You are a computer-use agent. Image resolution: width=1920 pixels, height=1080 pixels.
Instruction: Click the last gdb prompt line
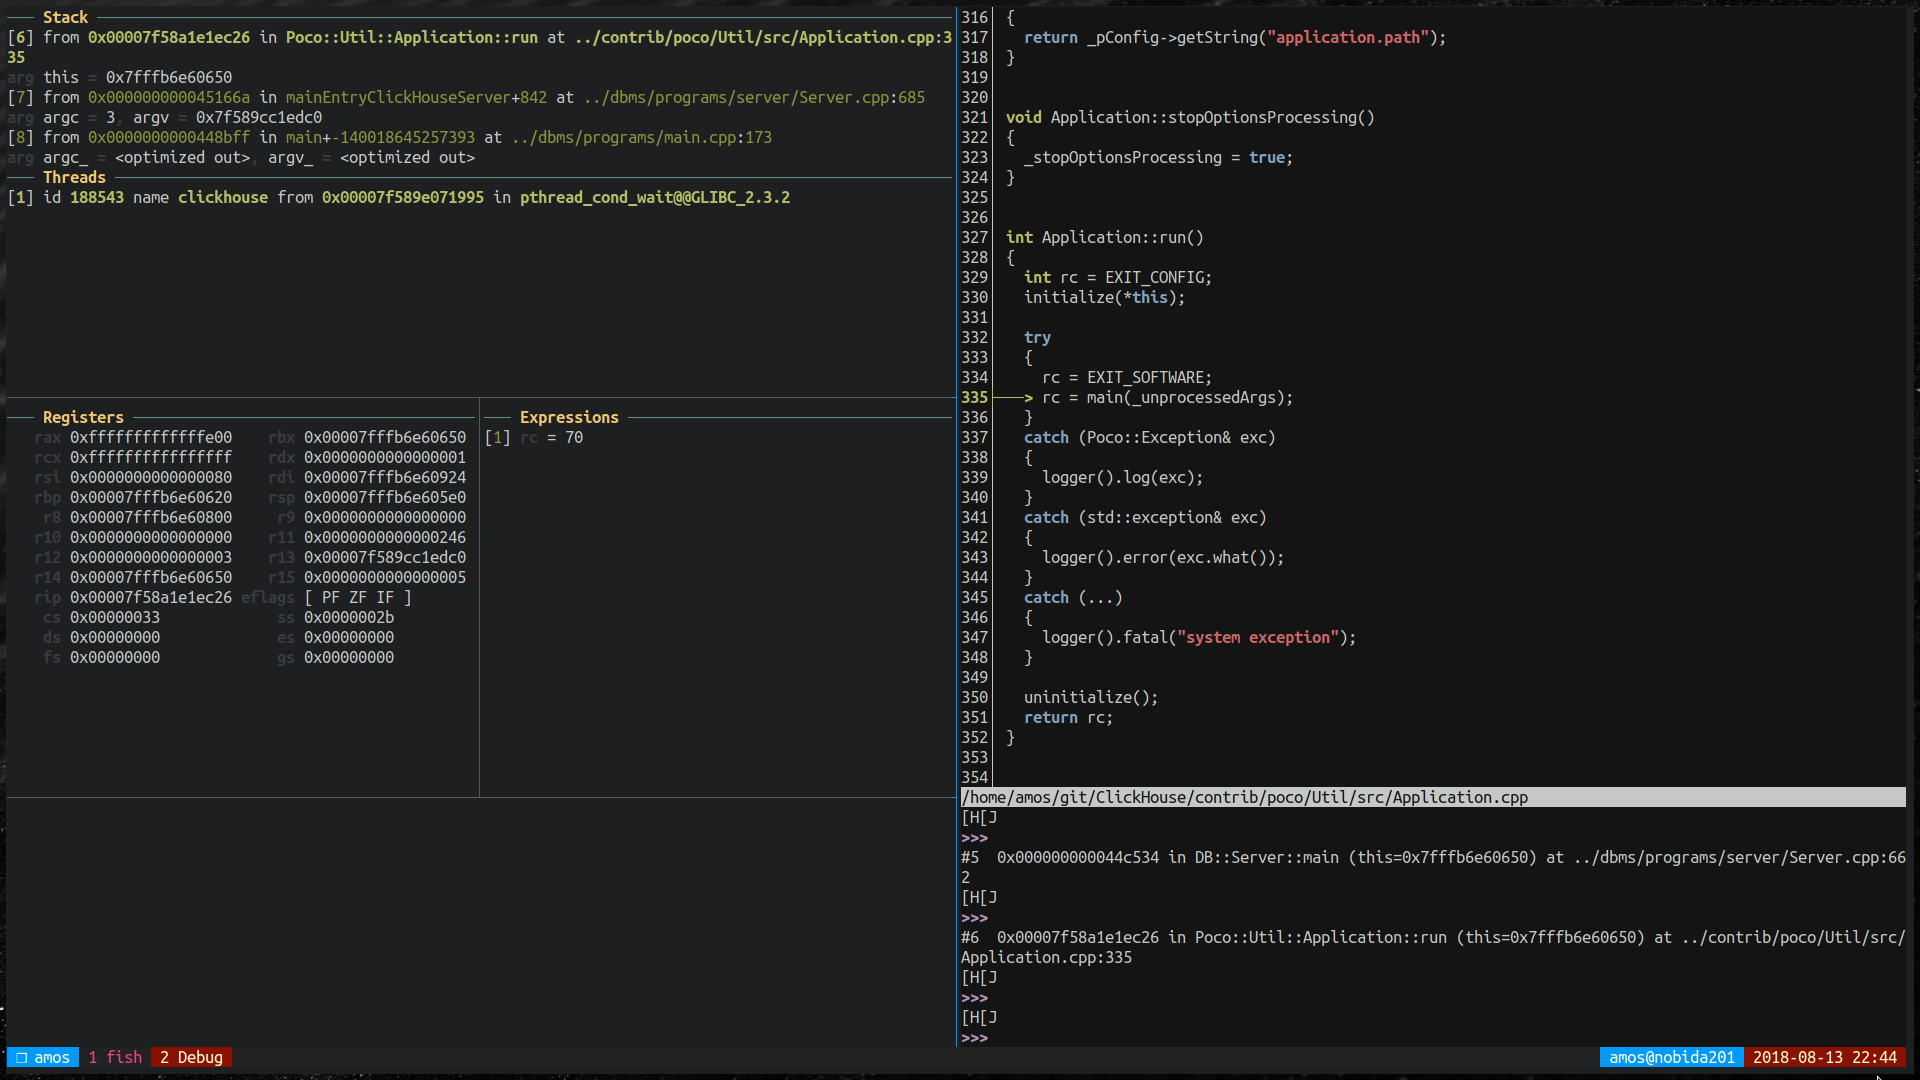coord(974,1037)
